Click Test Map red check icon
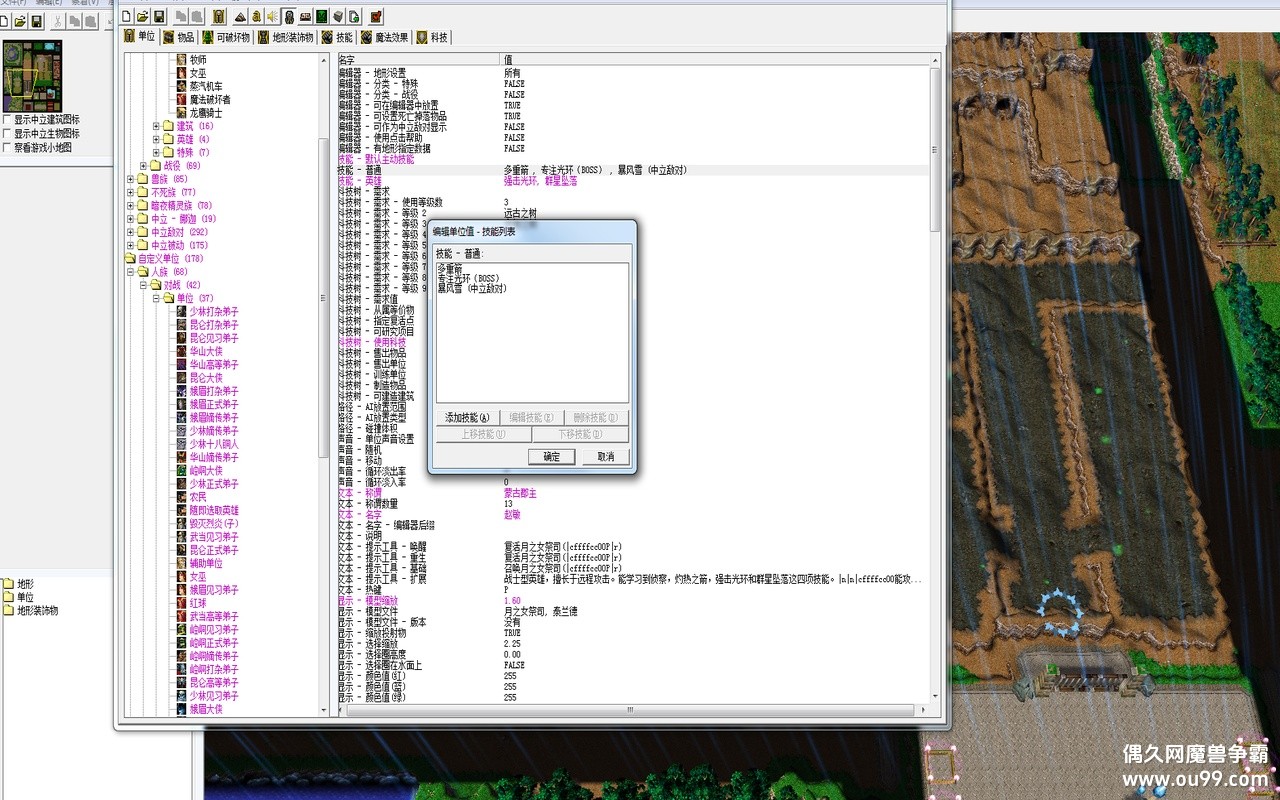This screenshot has width=1280, height=800. point(376,16)
